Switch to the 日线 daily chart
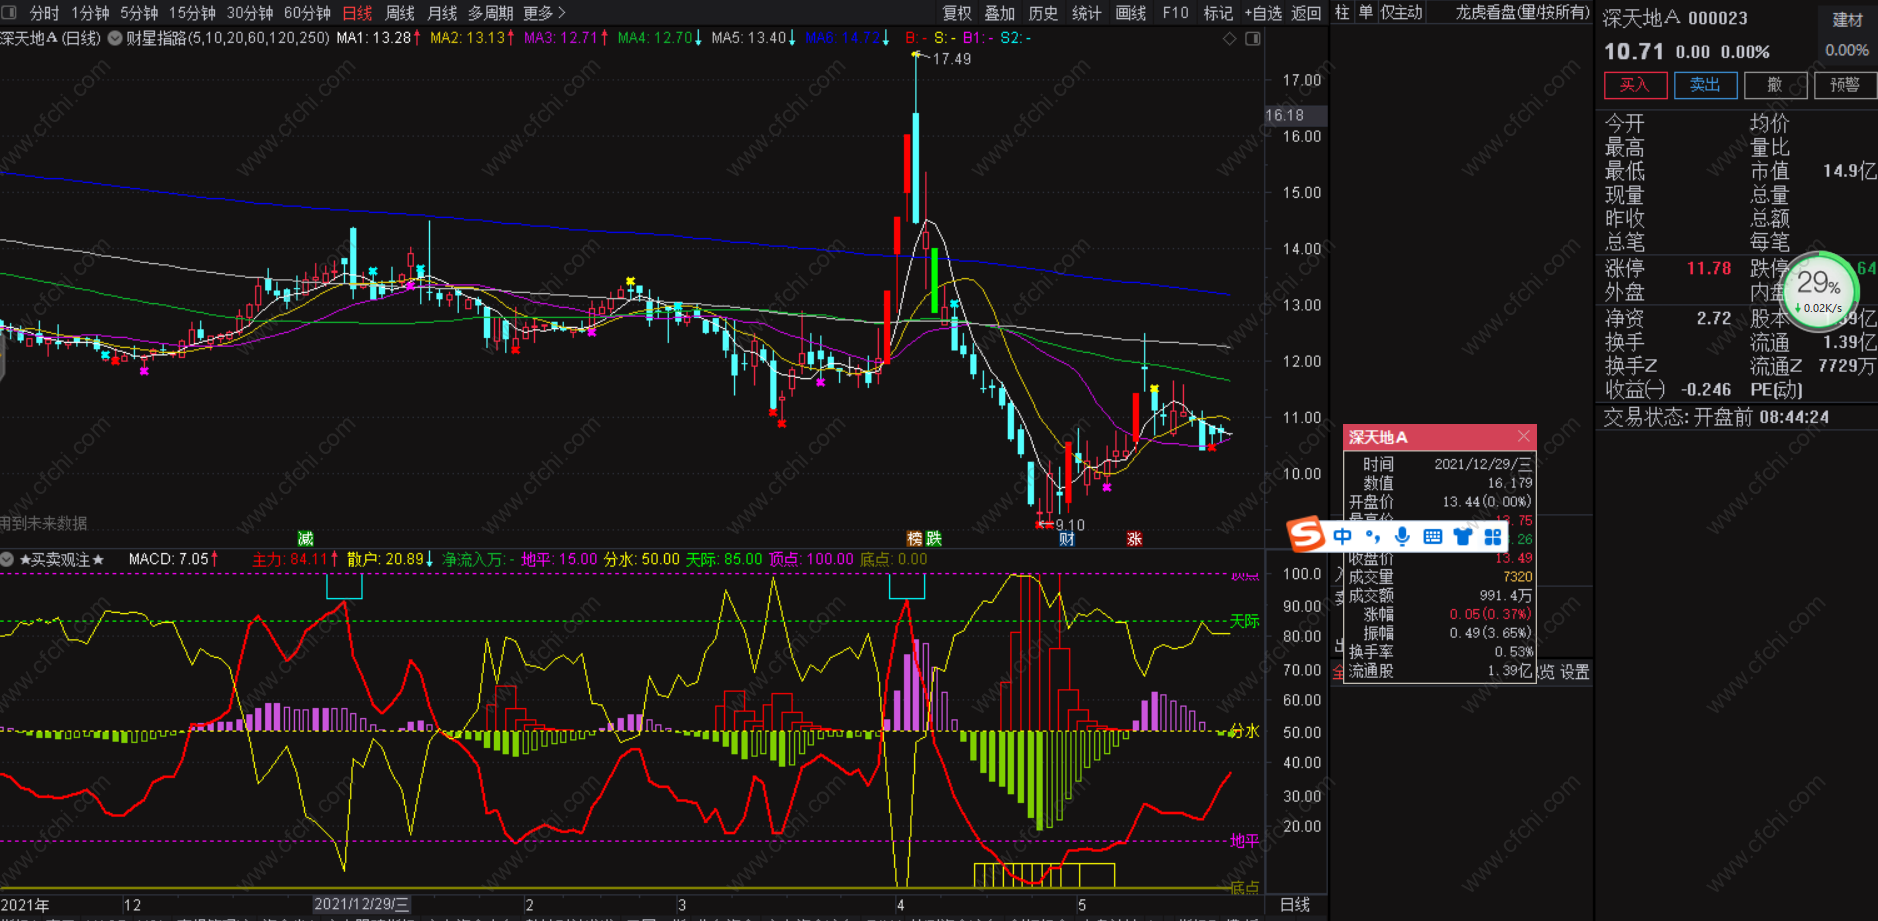Screen dimensions: 1878x921 357,13
